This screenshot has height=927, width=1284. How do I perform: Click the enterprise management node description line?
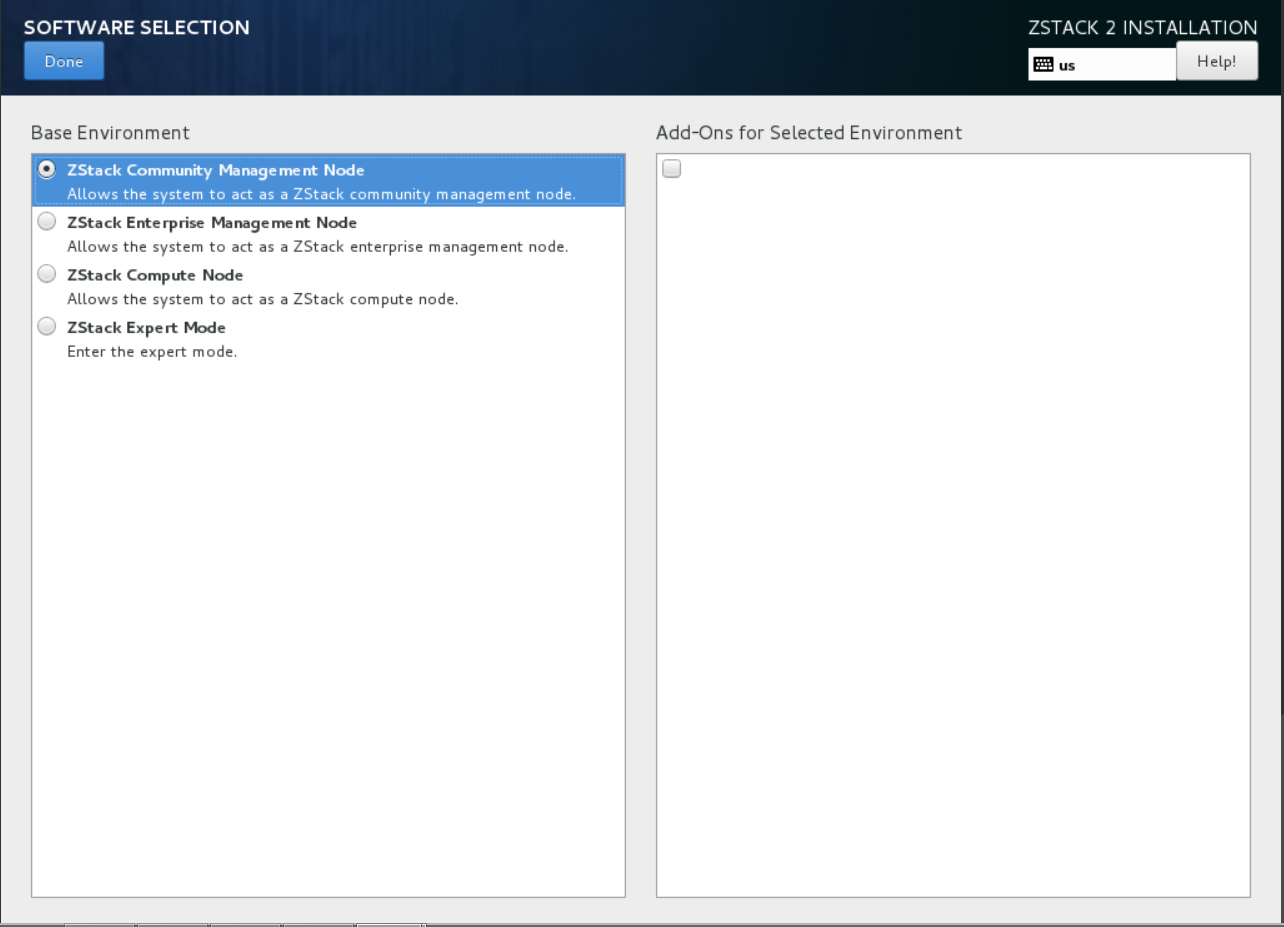318,247
